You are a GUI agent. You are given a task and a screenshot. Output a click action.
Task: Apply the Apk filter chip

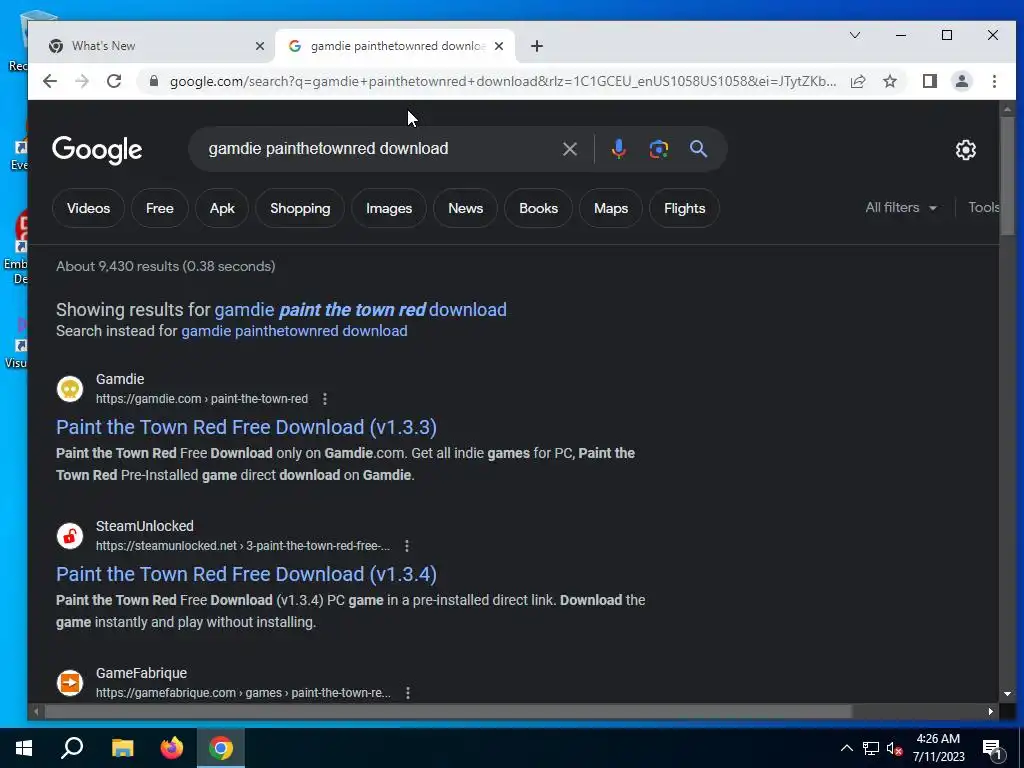point(222,208)
